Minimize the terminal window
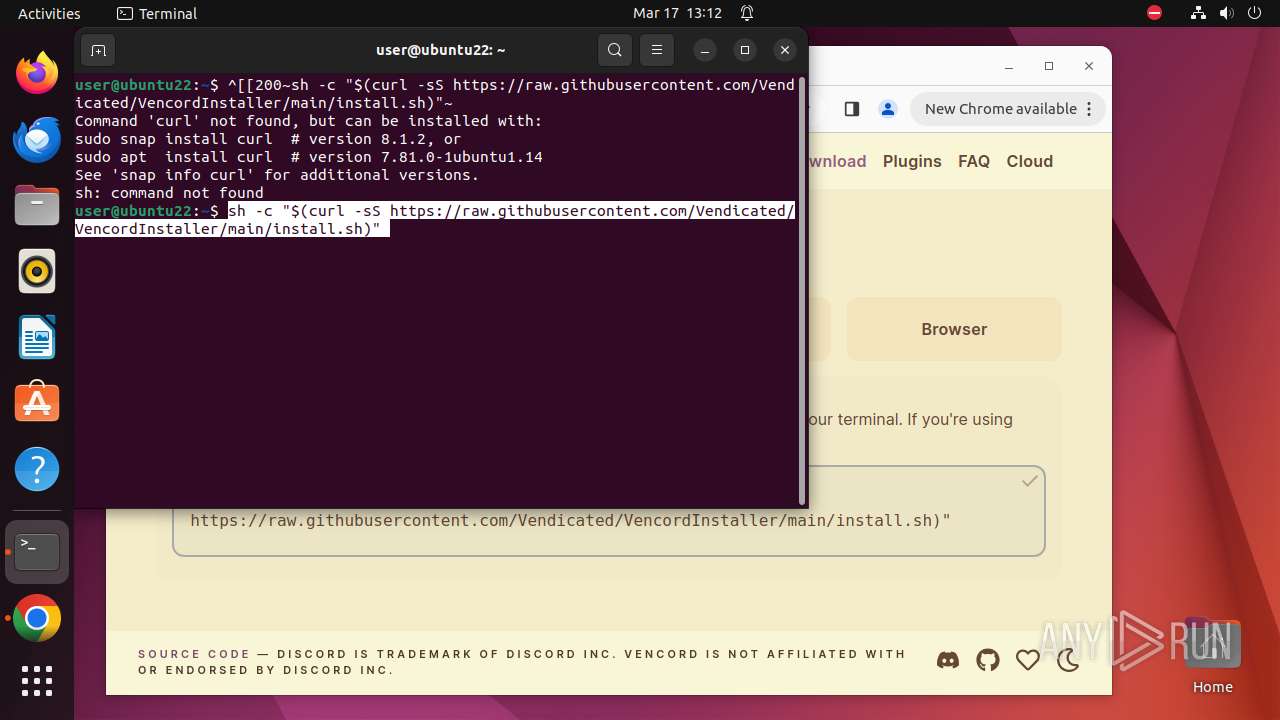 pos(705,50)
